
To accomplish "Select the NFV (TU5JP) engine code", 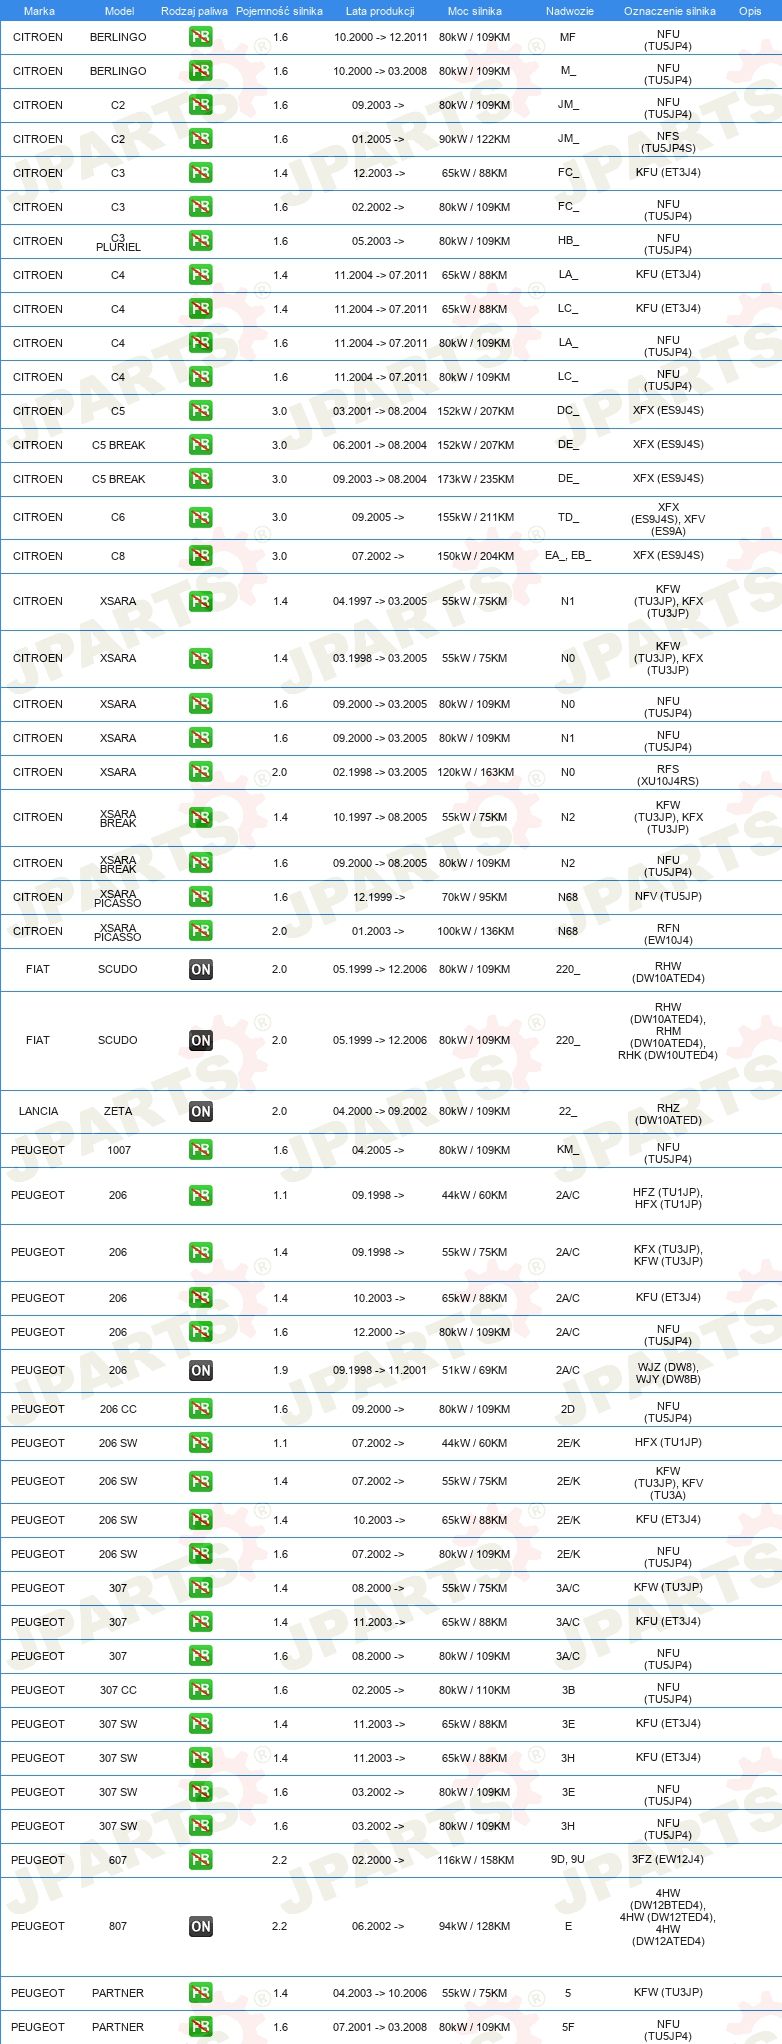I will click(668, 896).
